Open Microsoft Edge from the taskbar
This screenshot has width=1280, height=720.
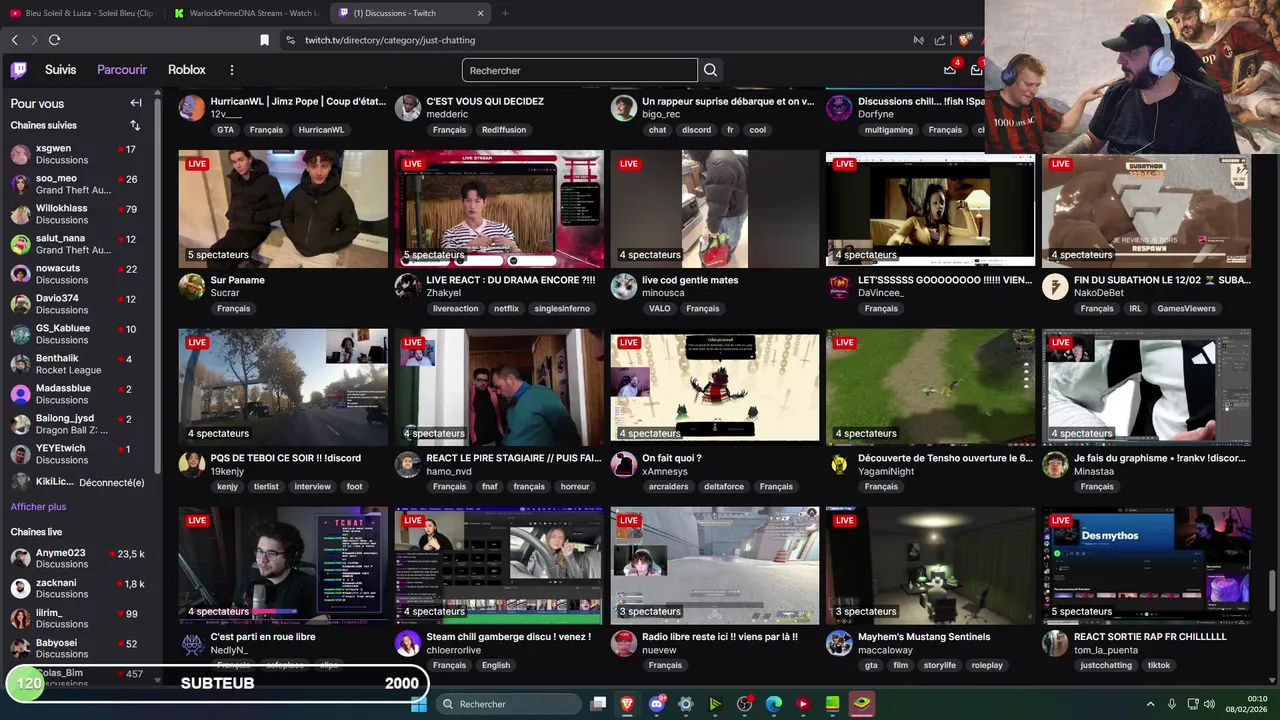pos(774,704)
